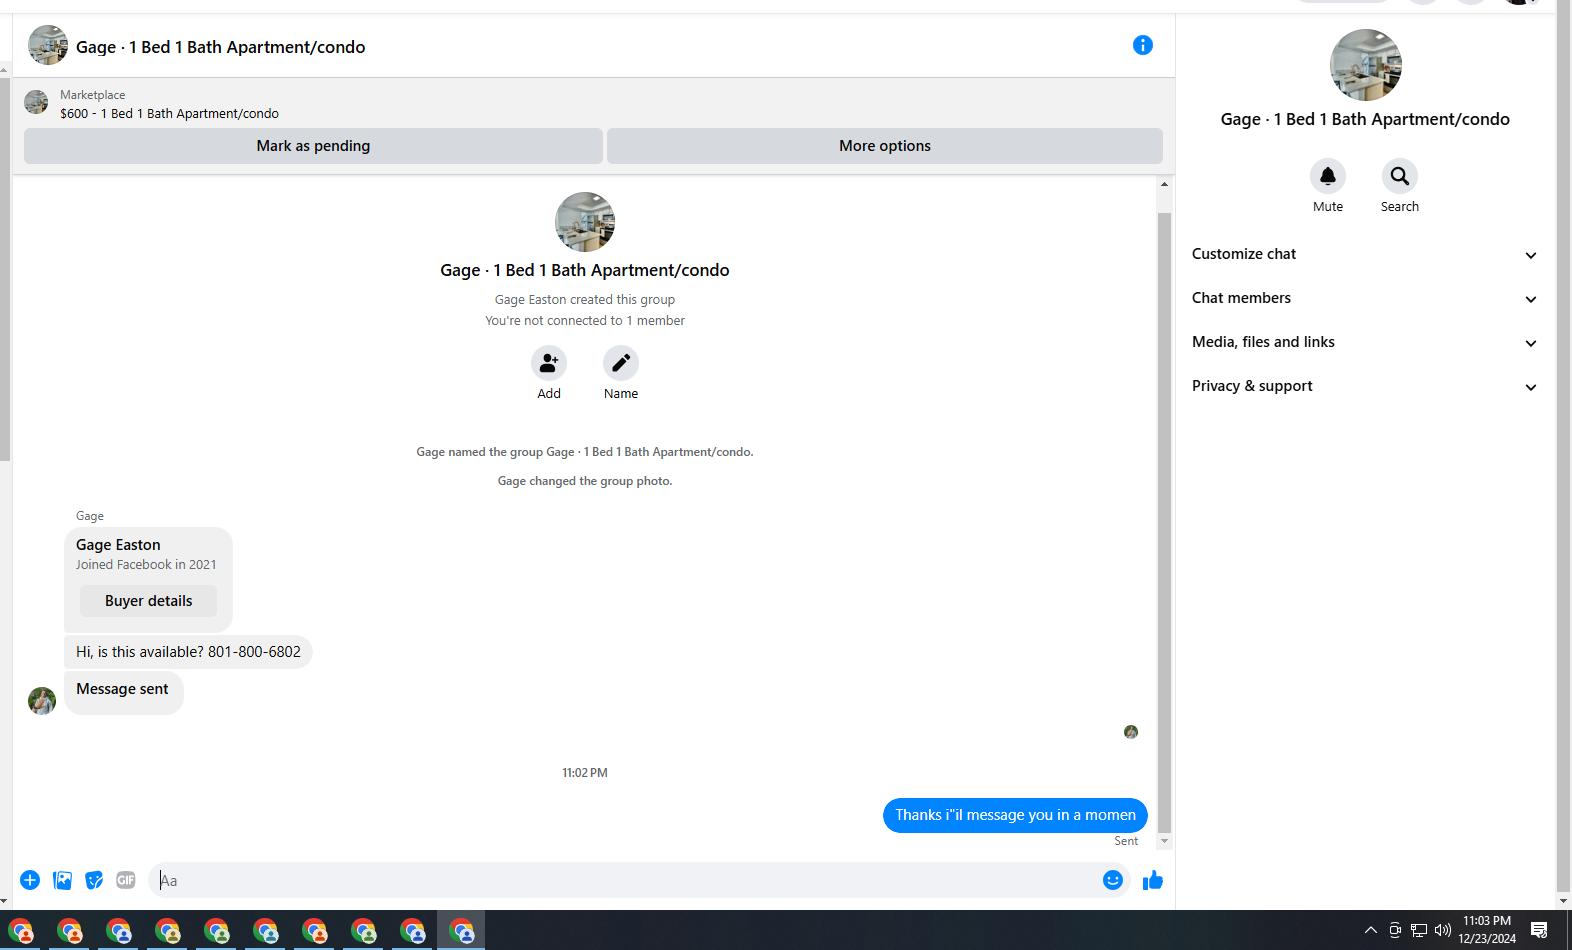The width and height of the screenshot is (1572, 950).
Task: Focus the Aa message input field
Action: pos(626,880)
